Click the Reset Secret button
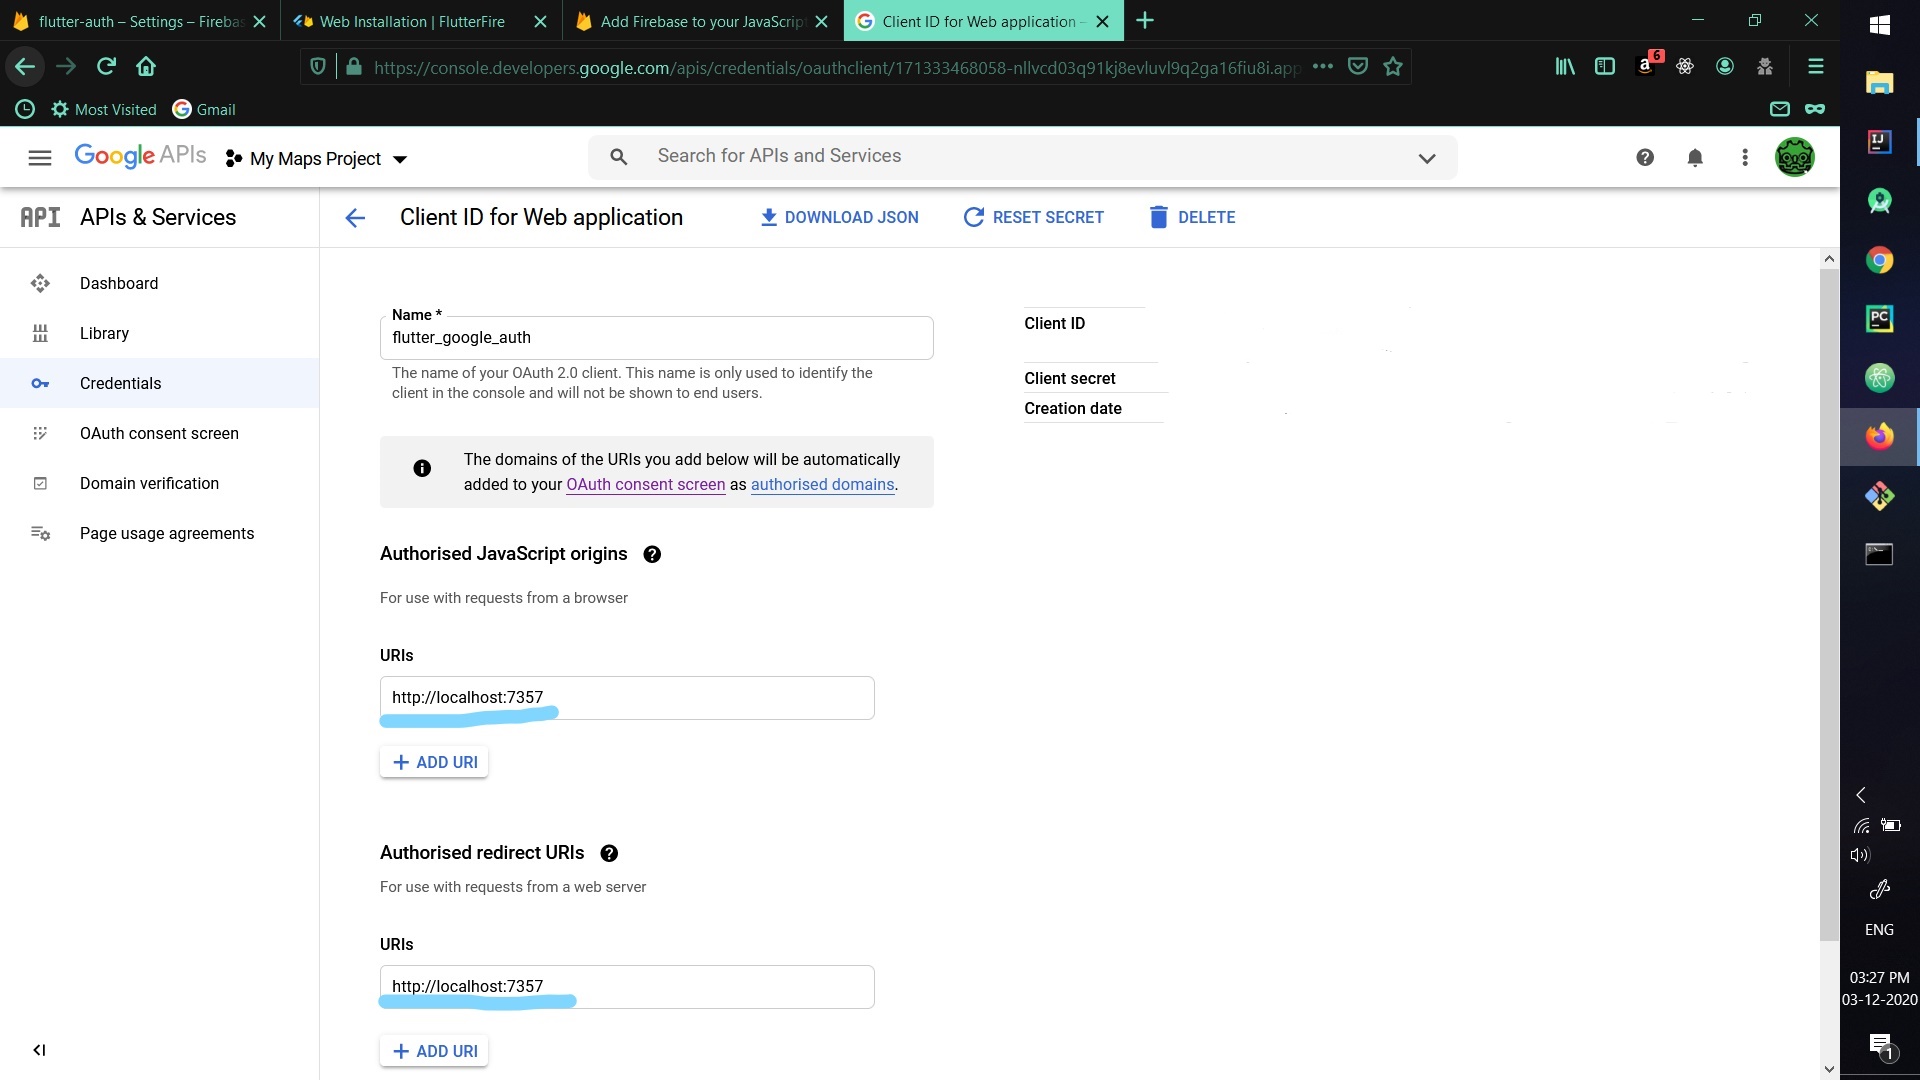This screenshot has width=1920, height=1080. (x=1033, y=217)
